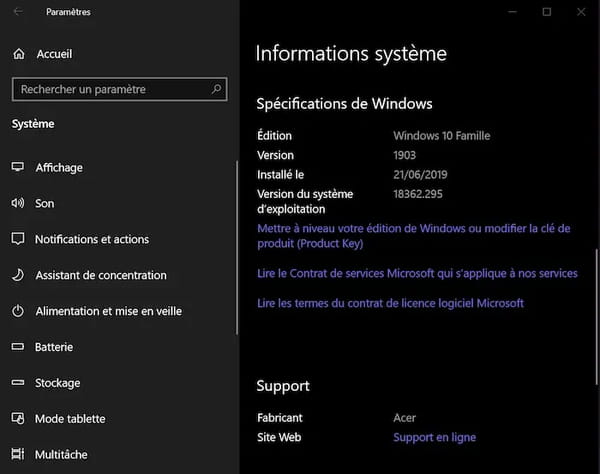This screenshot has height=474, width=600.
Task: Go to Accueil home page
Action: coord(54,54)
